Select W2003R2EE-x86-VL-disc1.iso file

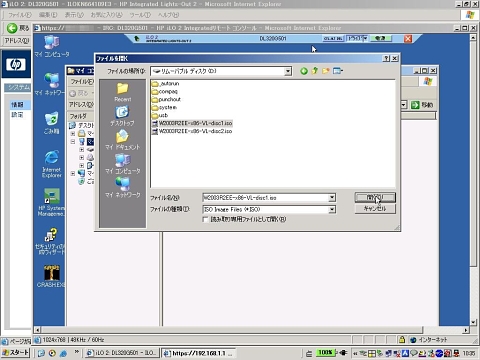click(192, 123)
